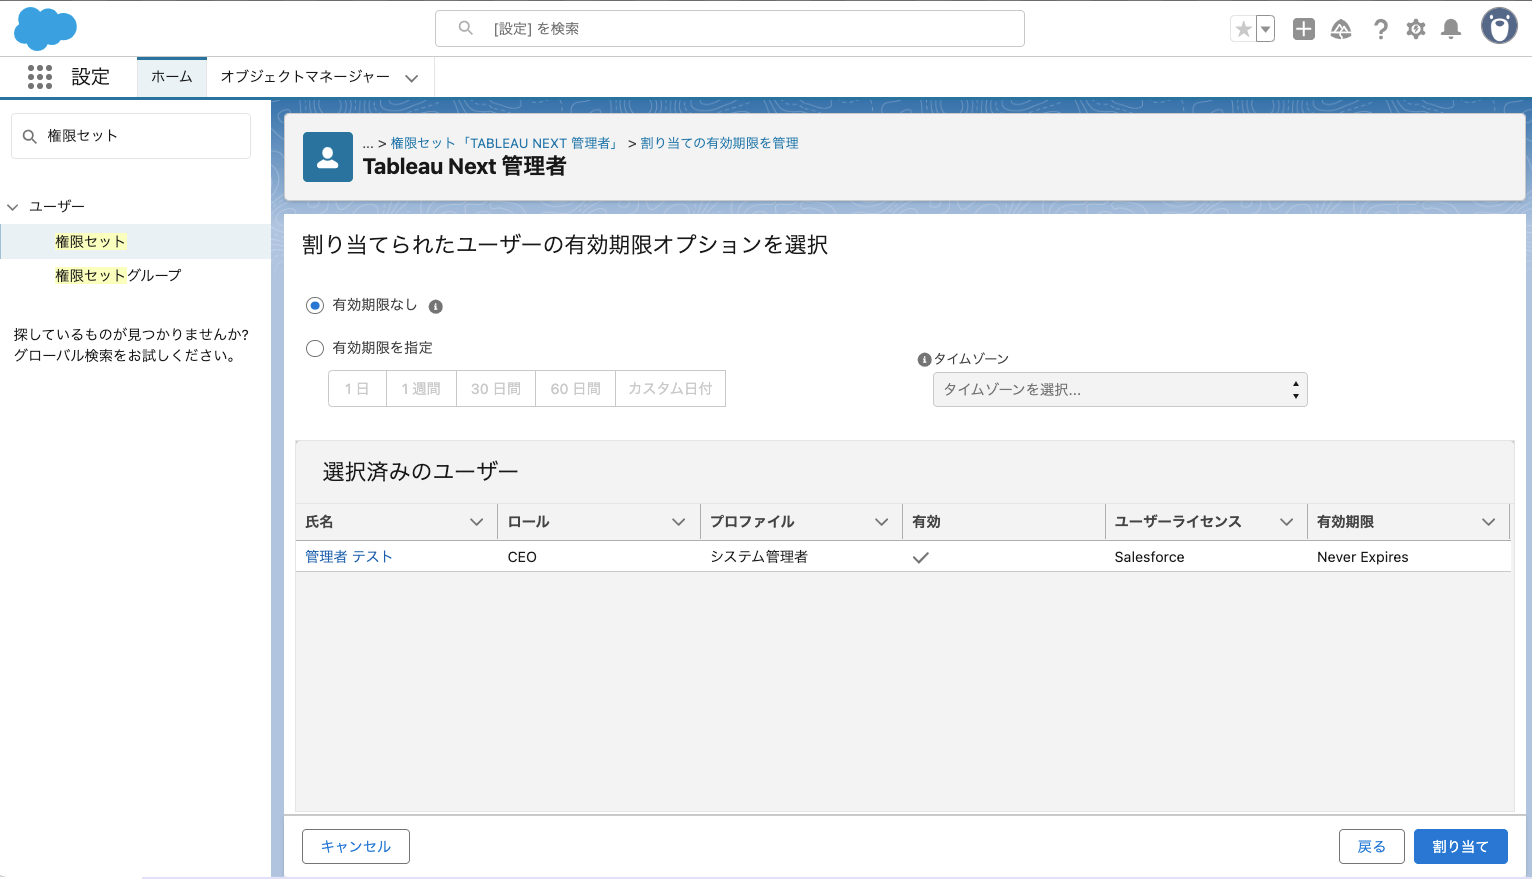Click the Tableau Next permission set icon

(x=328, y=157)
